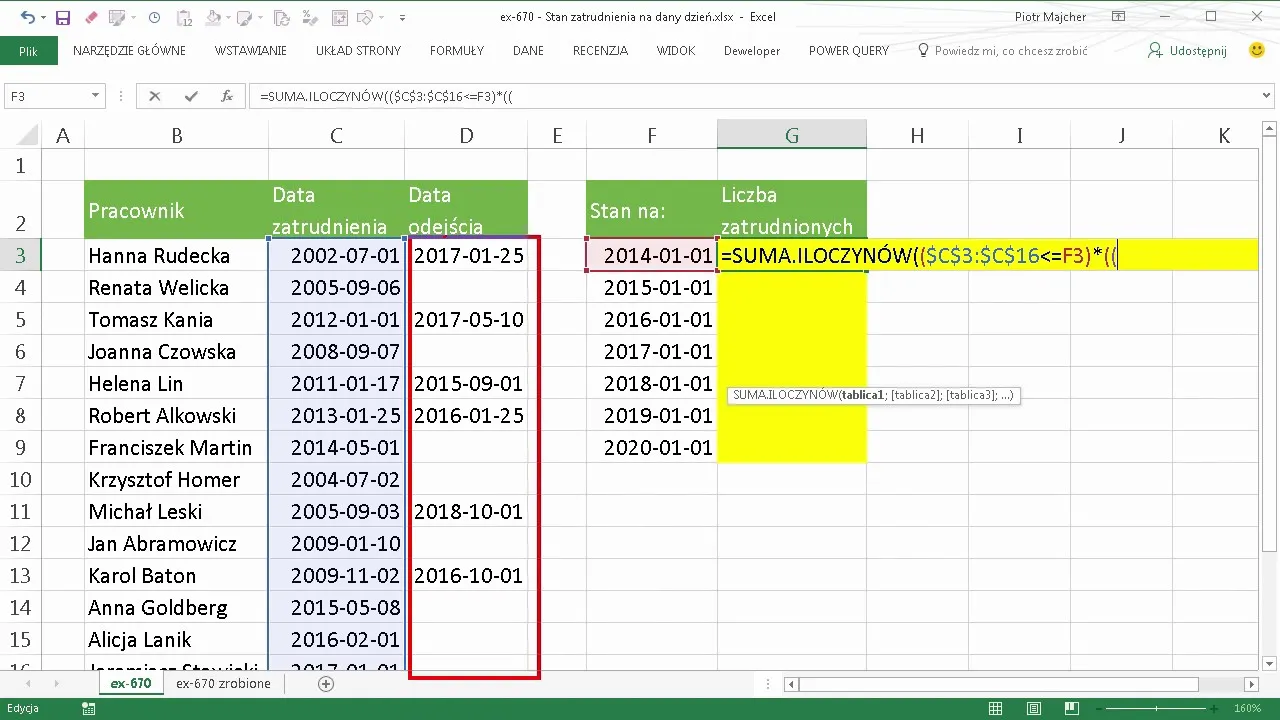1280x720 pixels.
Task: Open the Name Box dropdown arrow
Action: (96, 96)
